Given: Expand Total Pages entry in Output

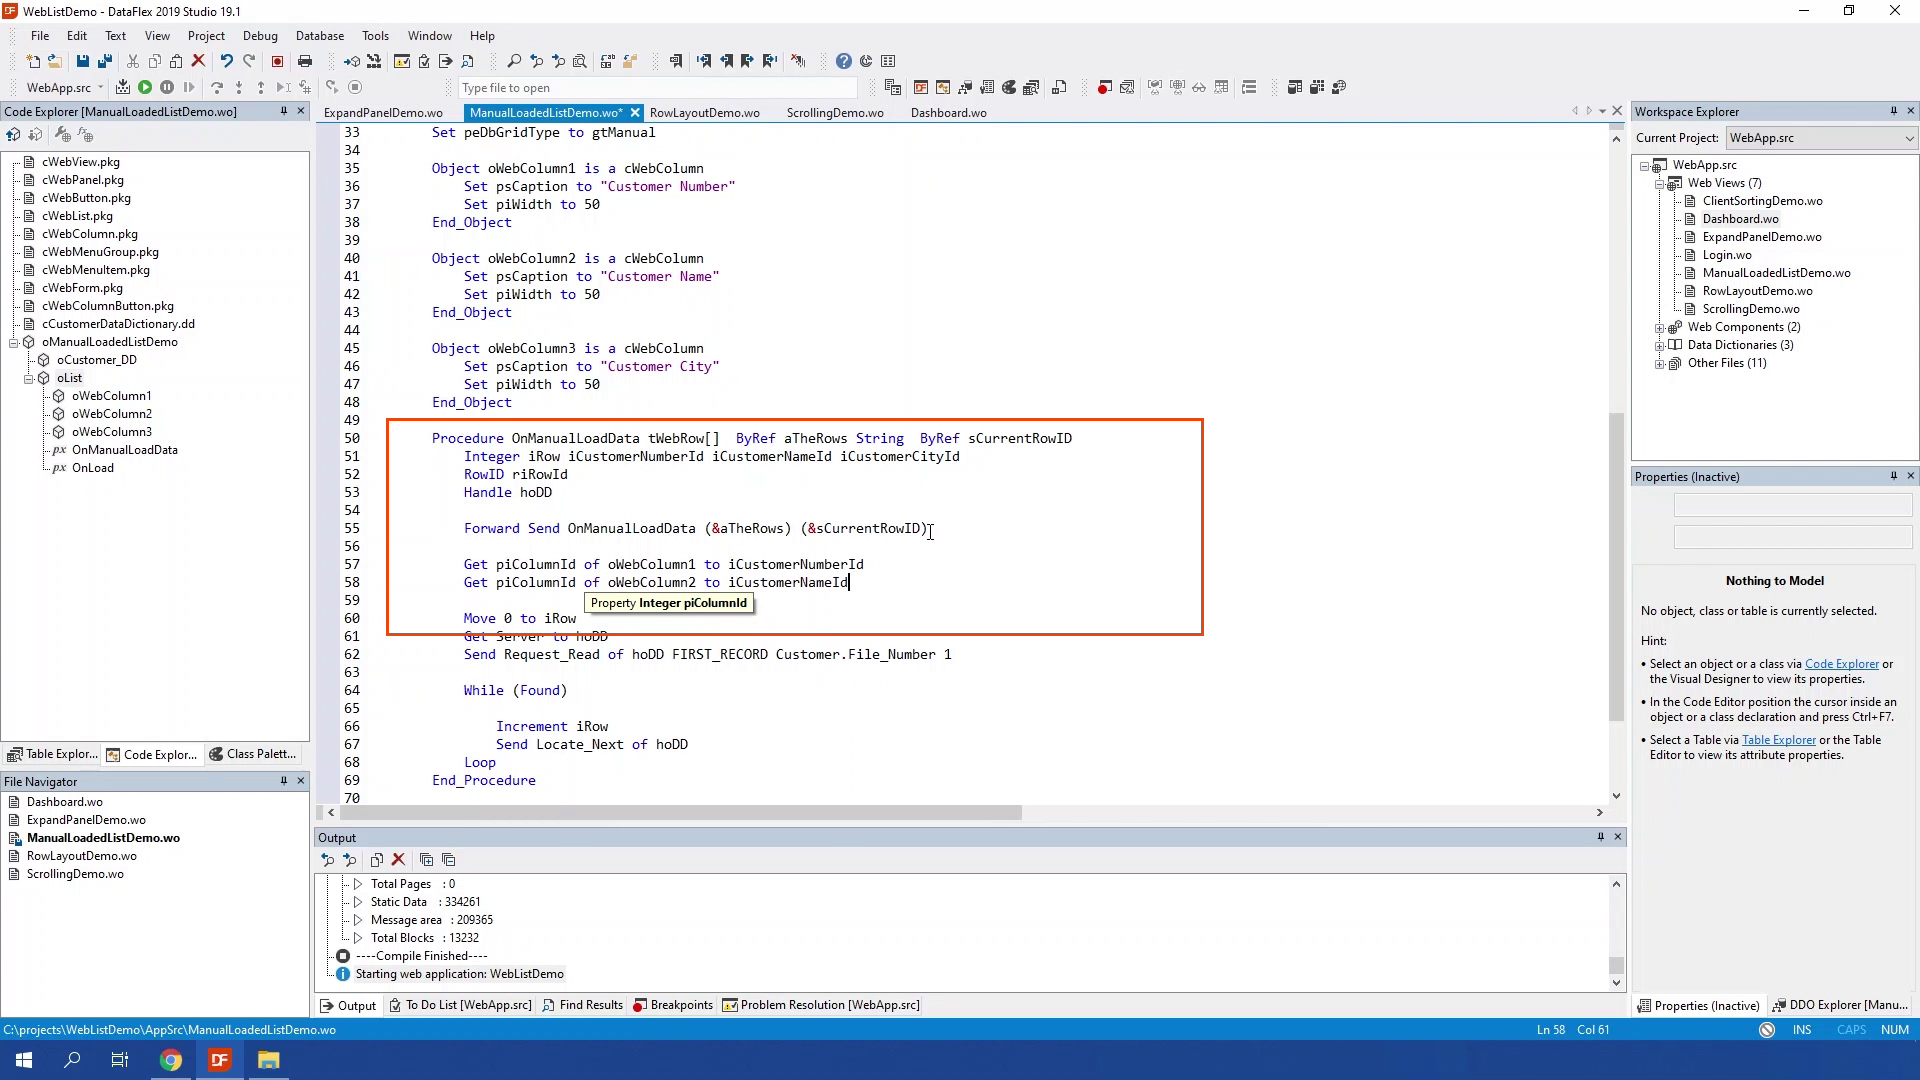Looking at the screenshot, I should coord(357,884).
